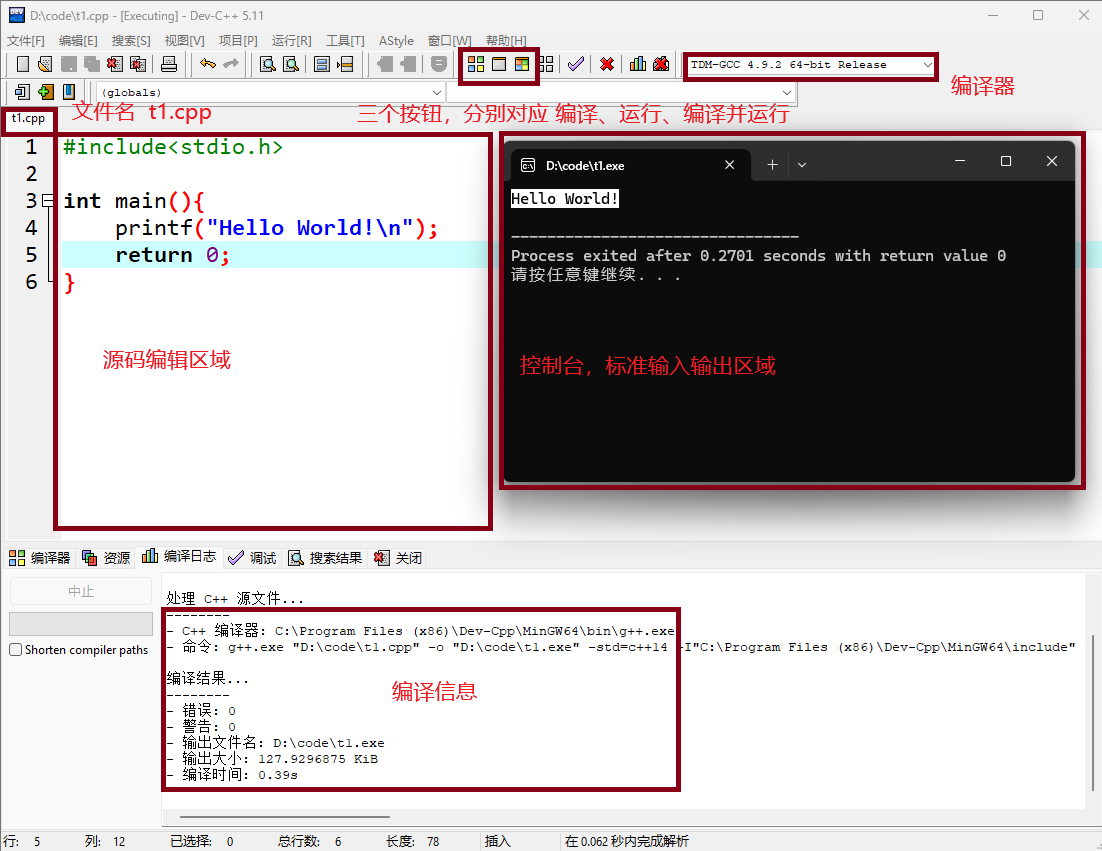The height and width of the screenshot is (851, 1102).
Task: Click the New Project icon in second toolbar
Action: pyautogui.click(x=22, y=91)
